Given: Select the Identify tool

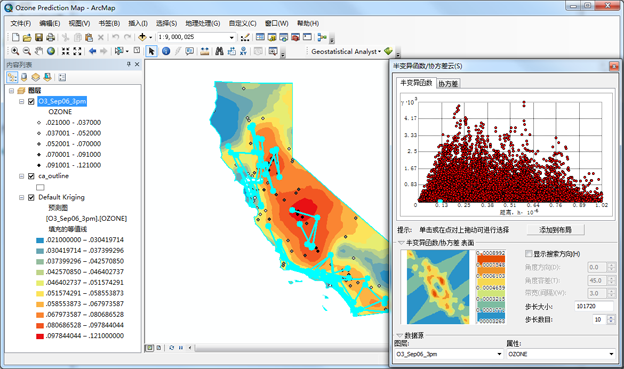Looking at the screenshot, I should coord(166,51).
